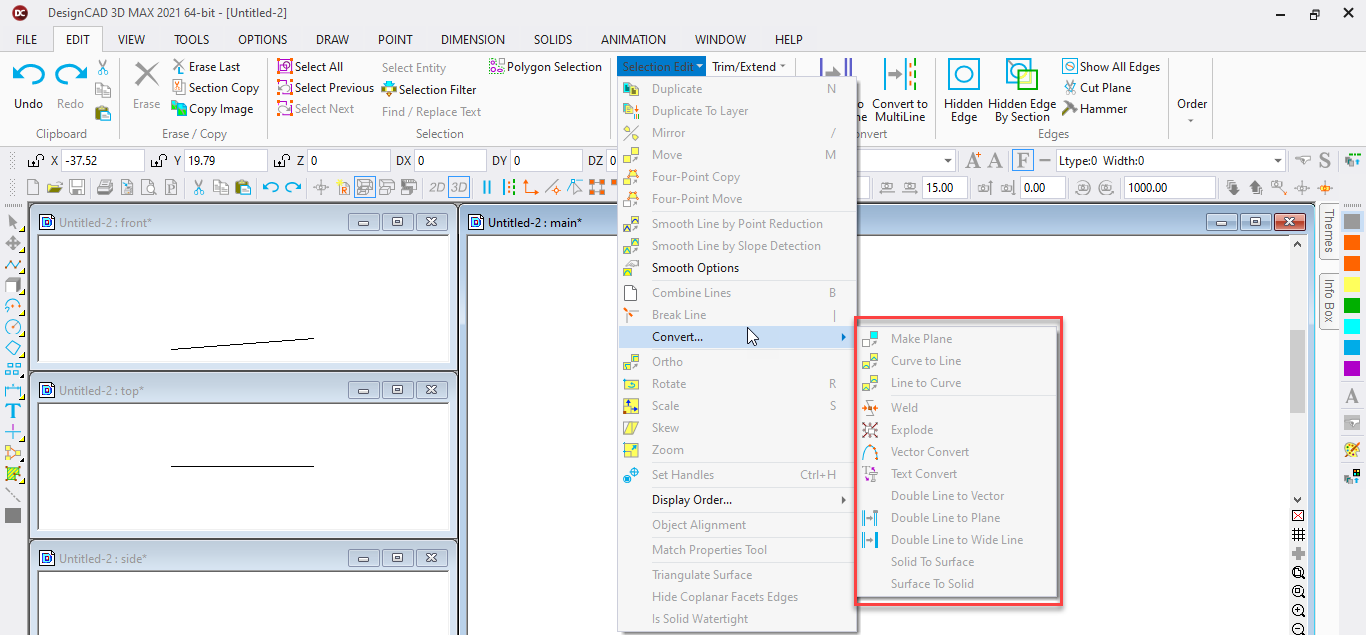This screenshot has width=1366, height=635.
Task: Click the field showing 1000.00
Action: pos(1169,188)
